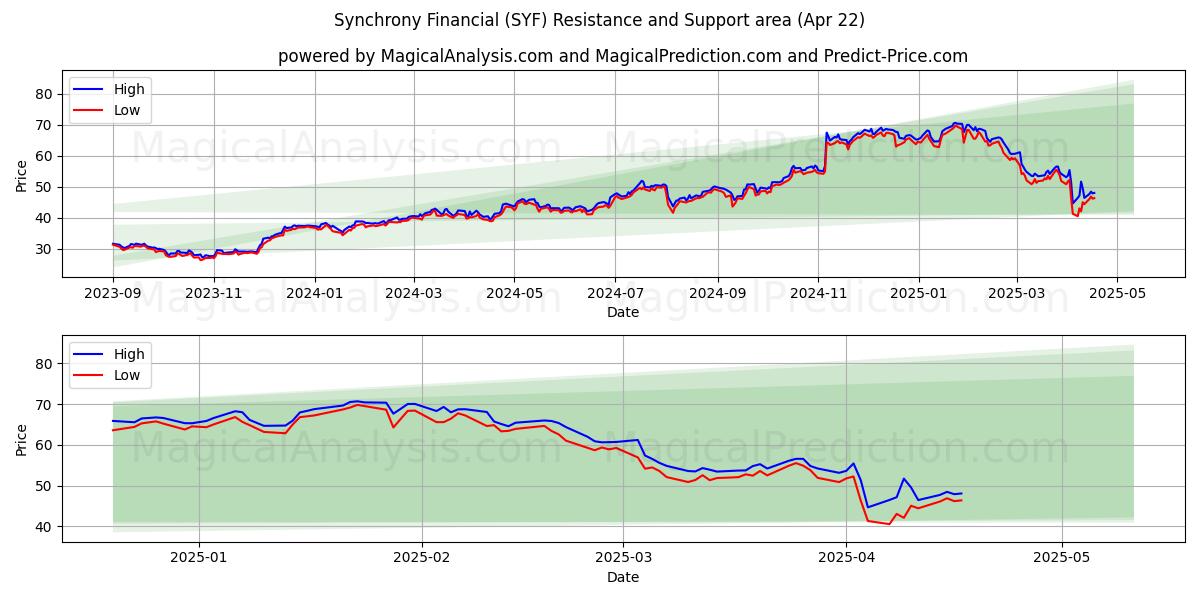
Task: Click the '2023-09' date tick label
Action: pos(113,293)
